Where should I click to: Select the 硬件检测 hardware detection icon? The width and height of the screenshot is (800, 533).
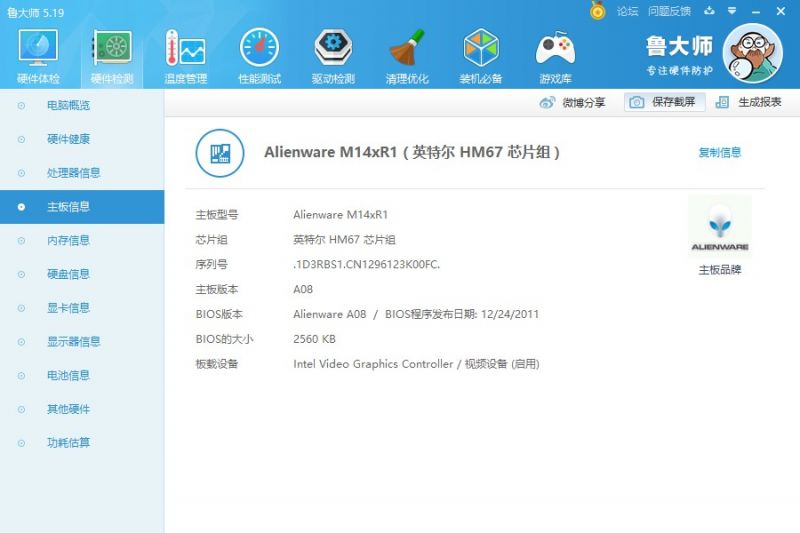[x=112, y=56]
